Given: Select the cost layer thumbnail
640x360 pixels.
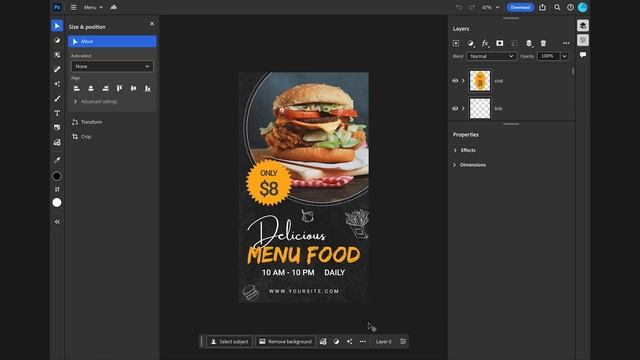Looking at the screenshot, I should click(x=480, y=81).
